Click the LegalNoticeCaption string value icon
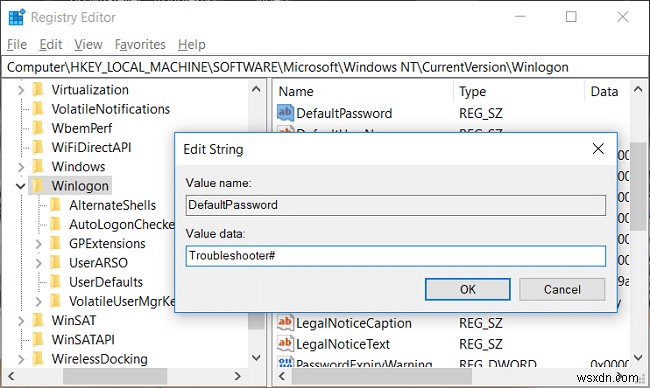Image resolution: width=650 pixels, height=388 pixels. tap(285, 323)
